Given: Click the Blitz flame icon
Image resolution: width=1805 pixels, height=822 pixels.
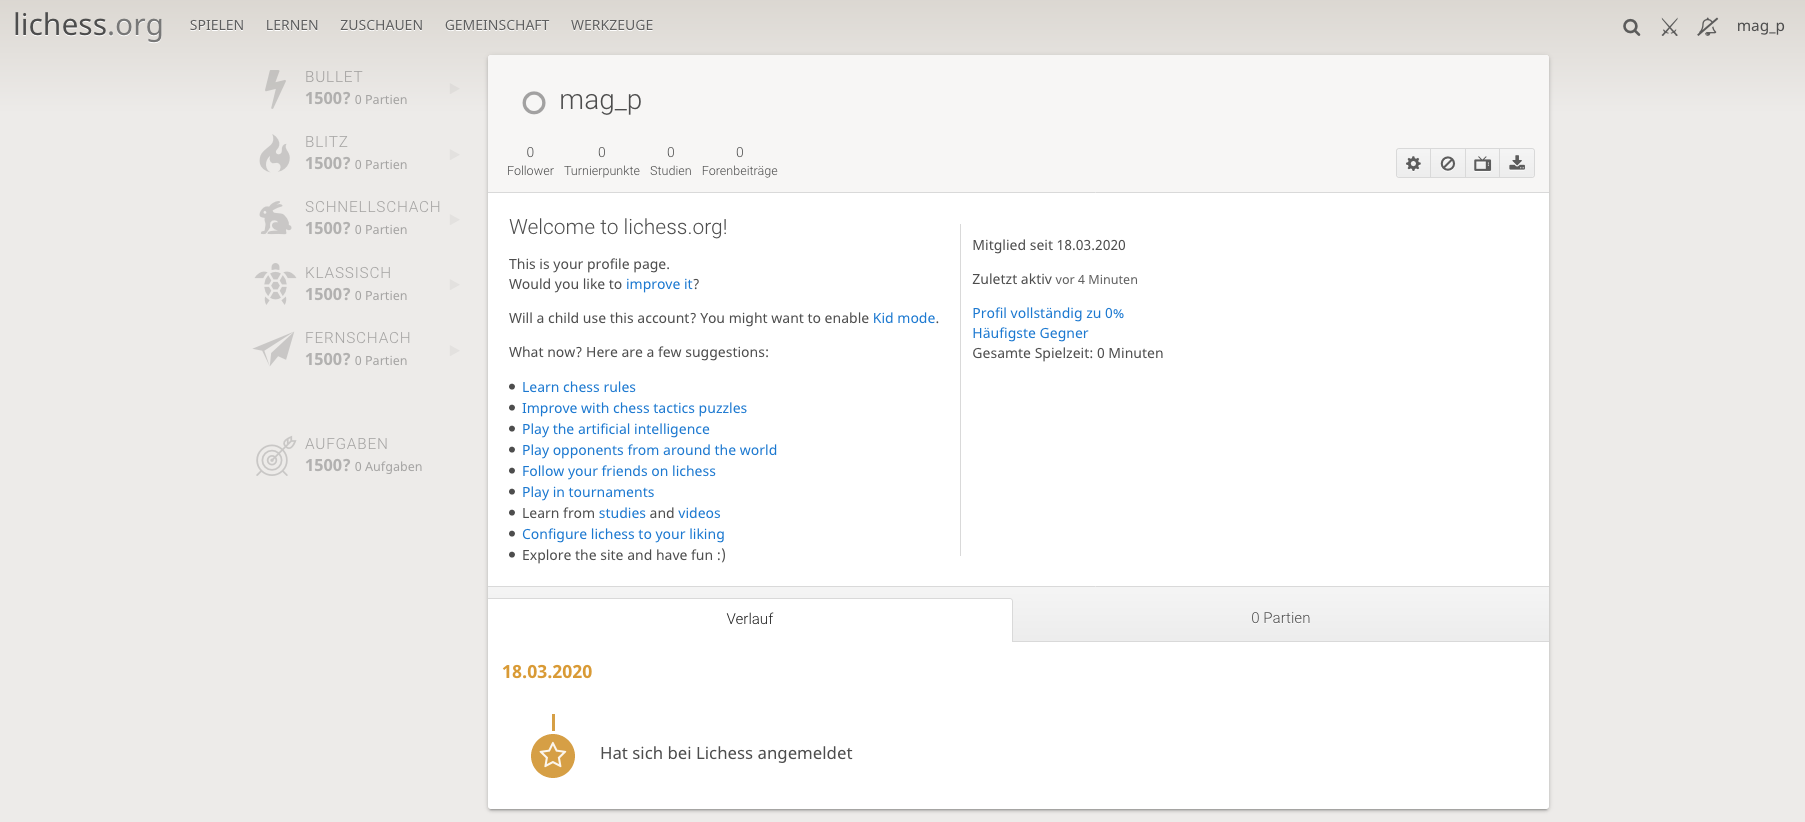Looking at the screenshot, I should [x=274, y=153].
